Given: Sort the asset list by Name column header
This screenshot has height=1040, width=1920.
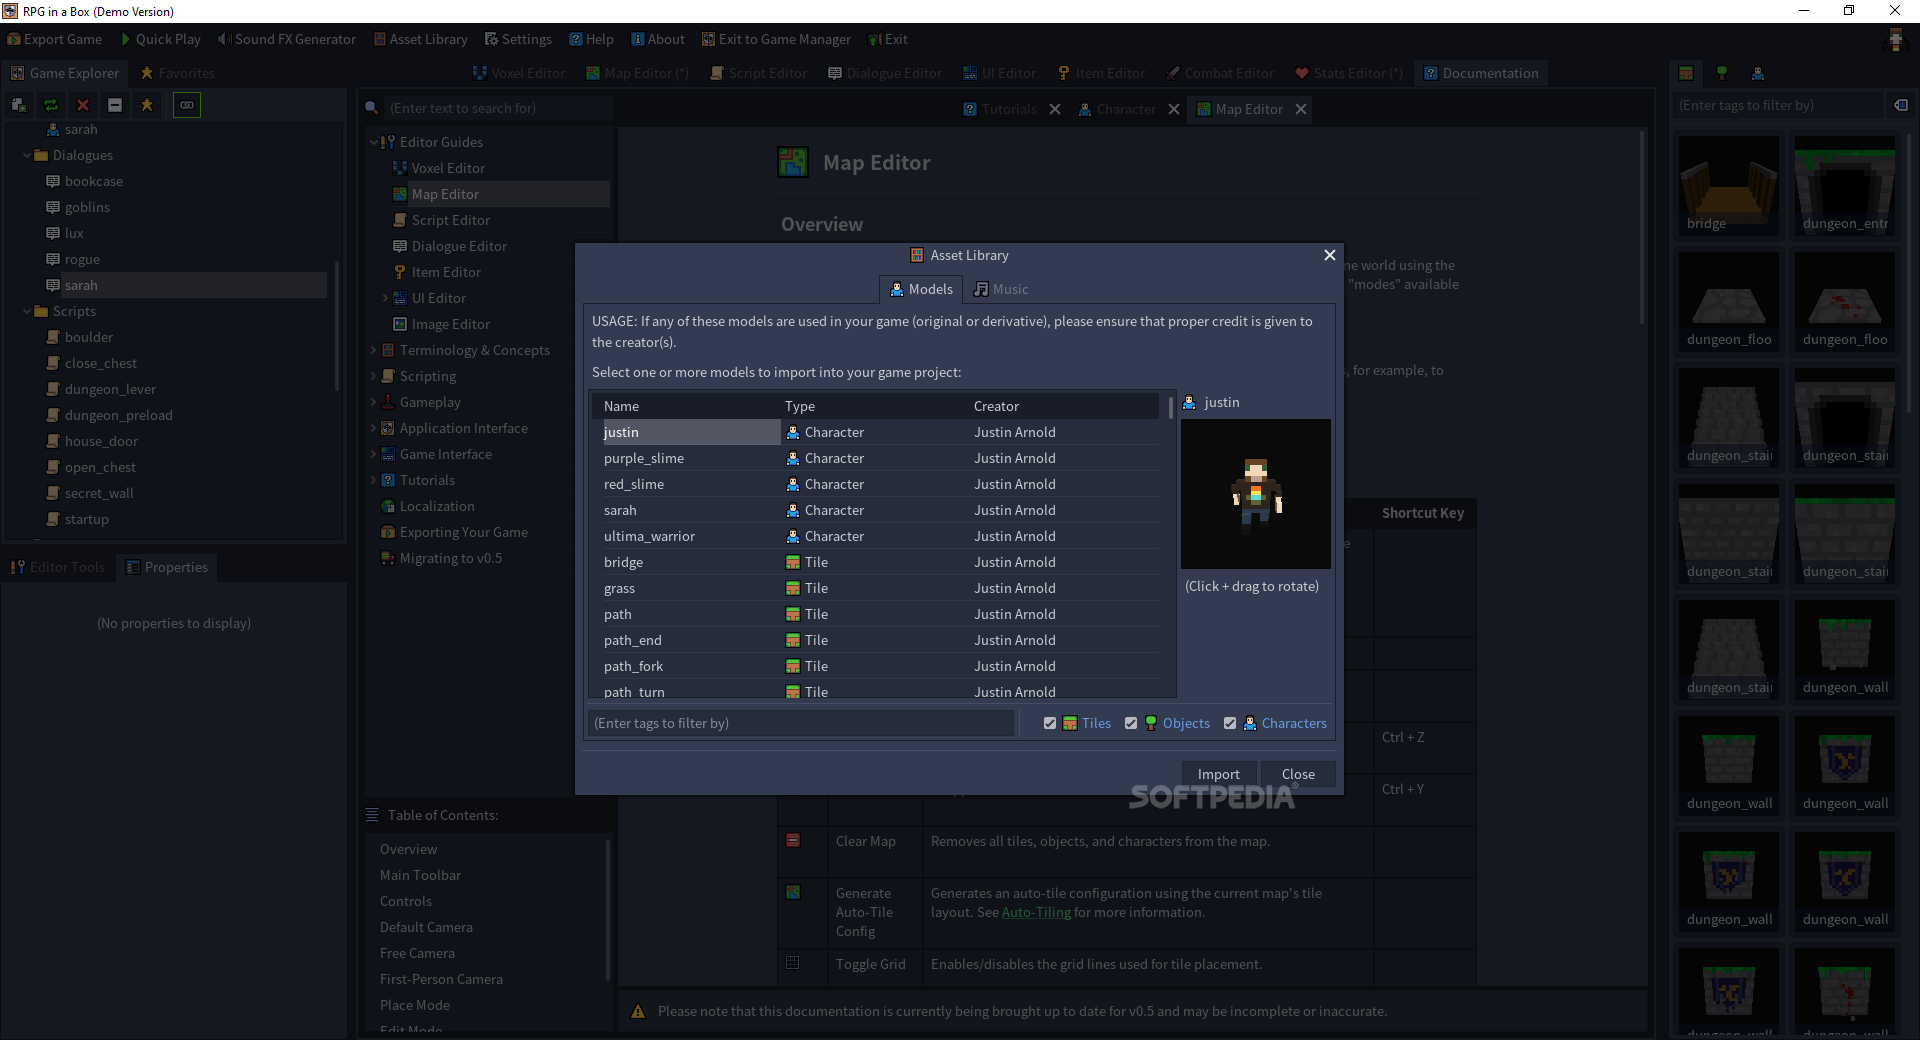Looking at the screenshot, I should 685,406.
